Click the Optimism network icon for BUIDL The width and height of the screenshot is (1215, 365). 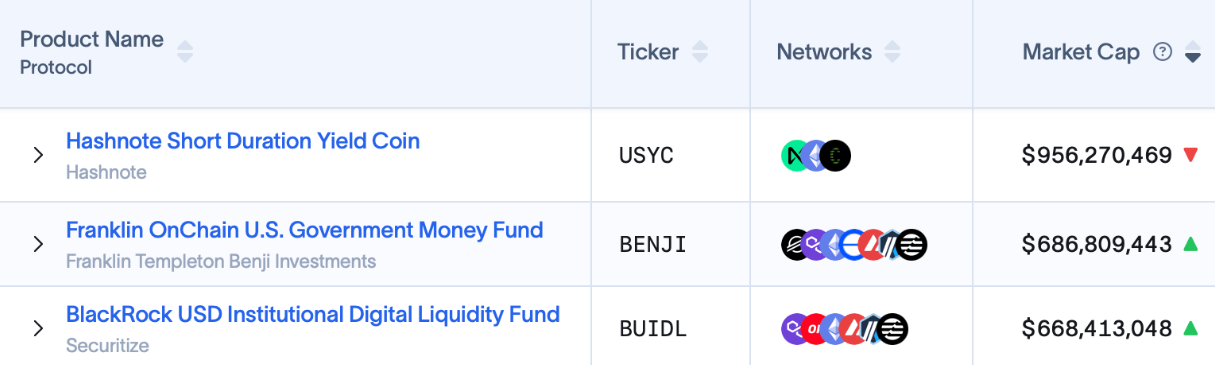814,328
